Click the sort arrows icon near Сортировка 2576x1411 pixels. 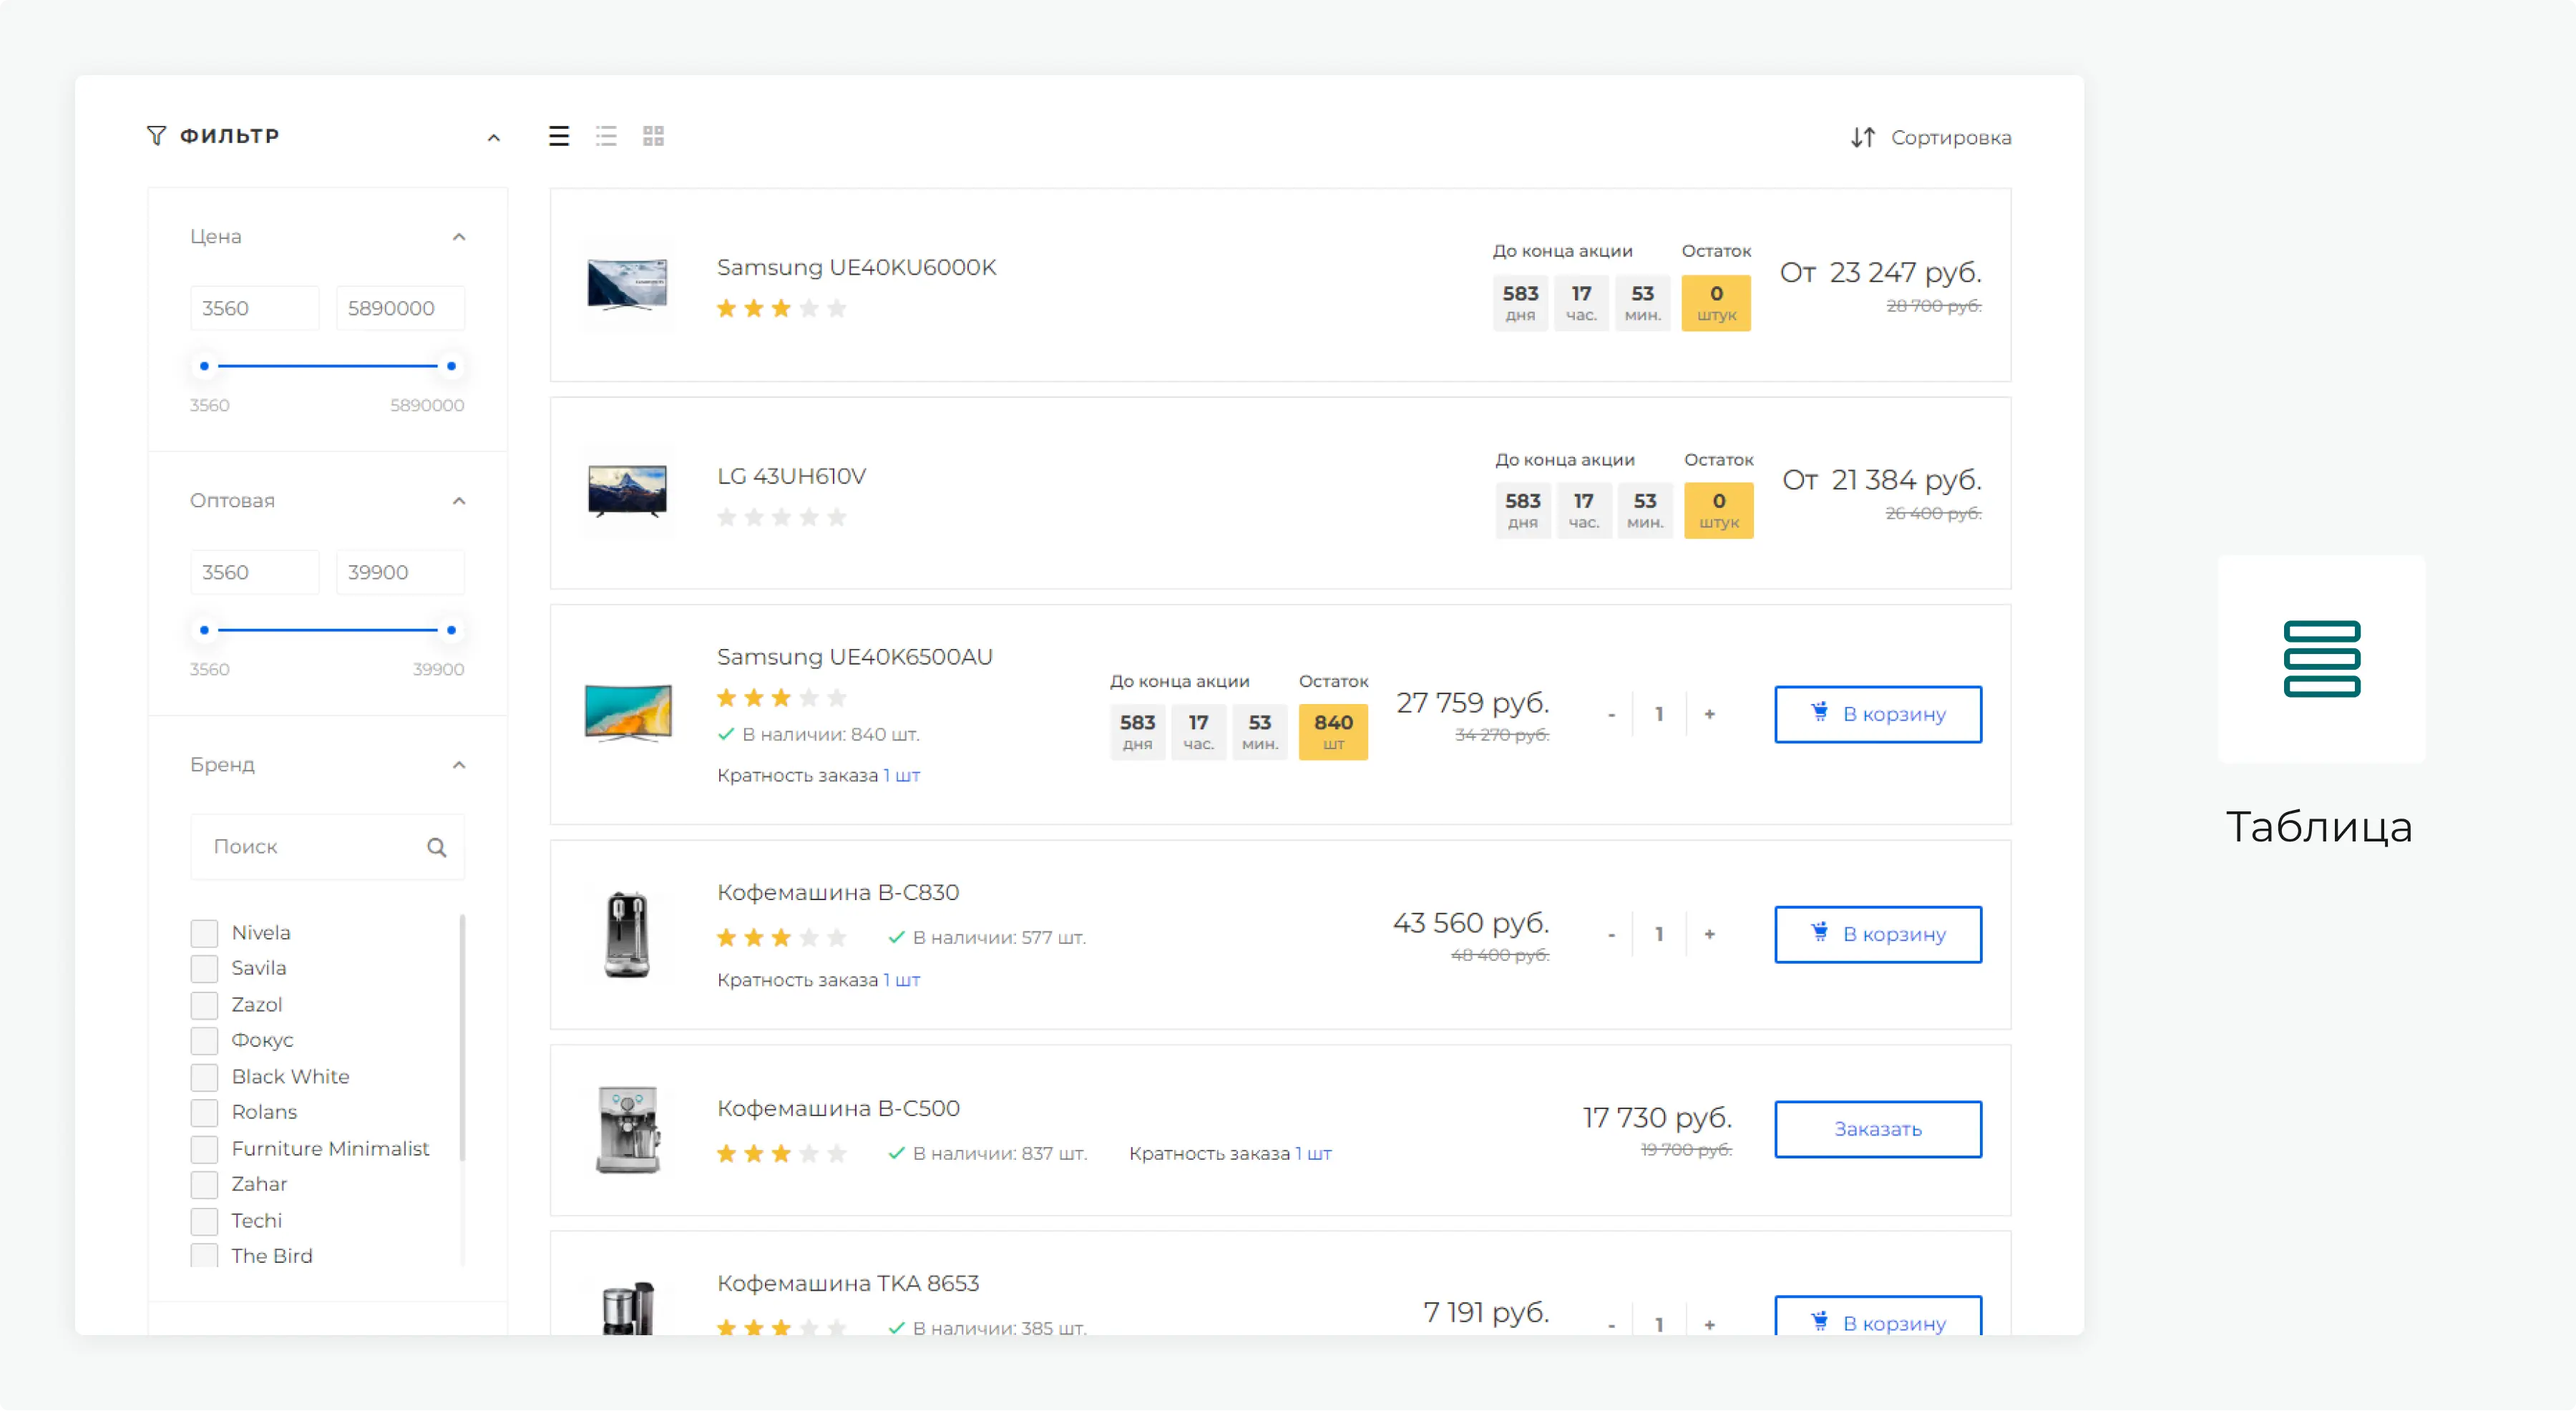click(1862, 137)
